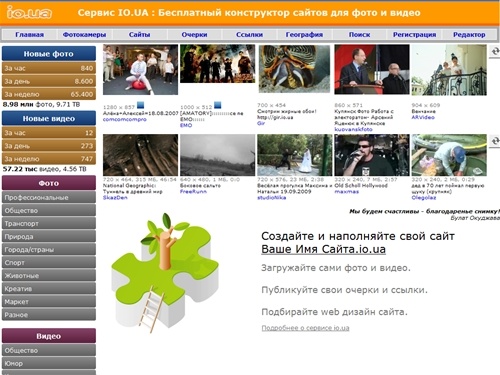Select Общество video category

pyautogui.click(x=49, y=350)
